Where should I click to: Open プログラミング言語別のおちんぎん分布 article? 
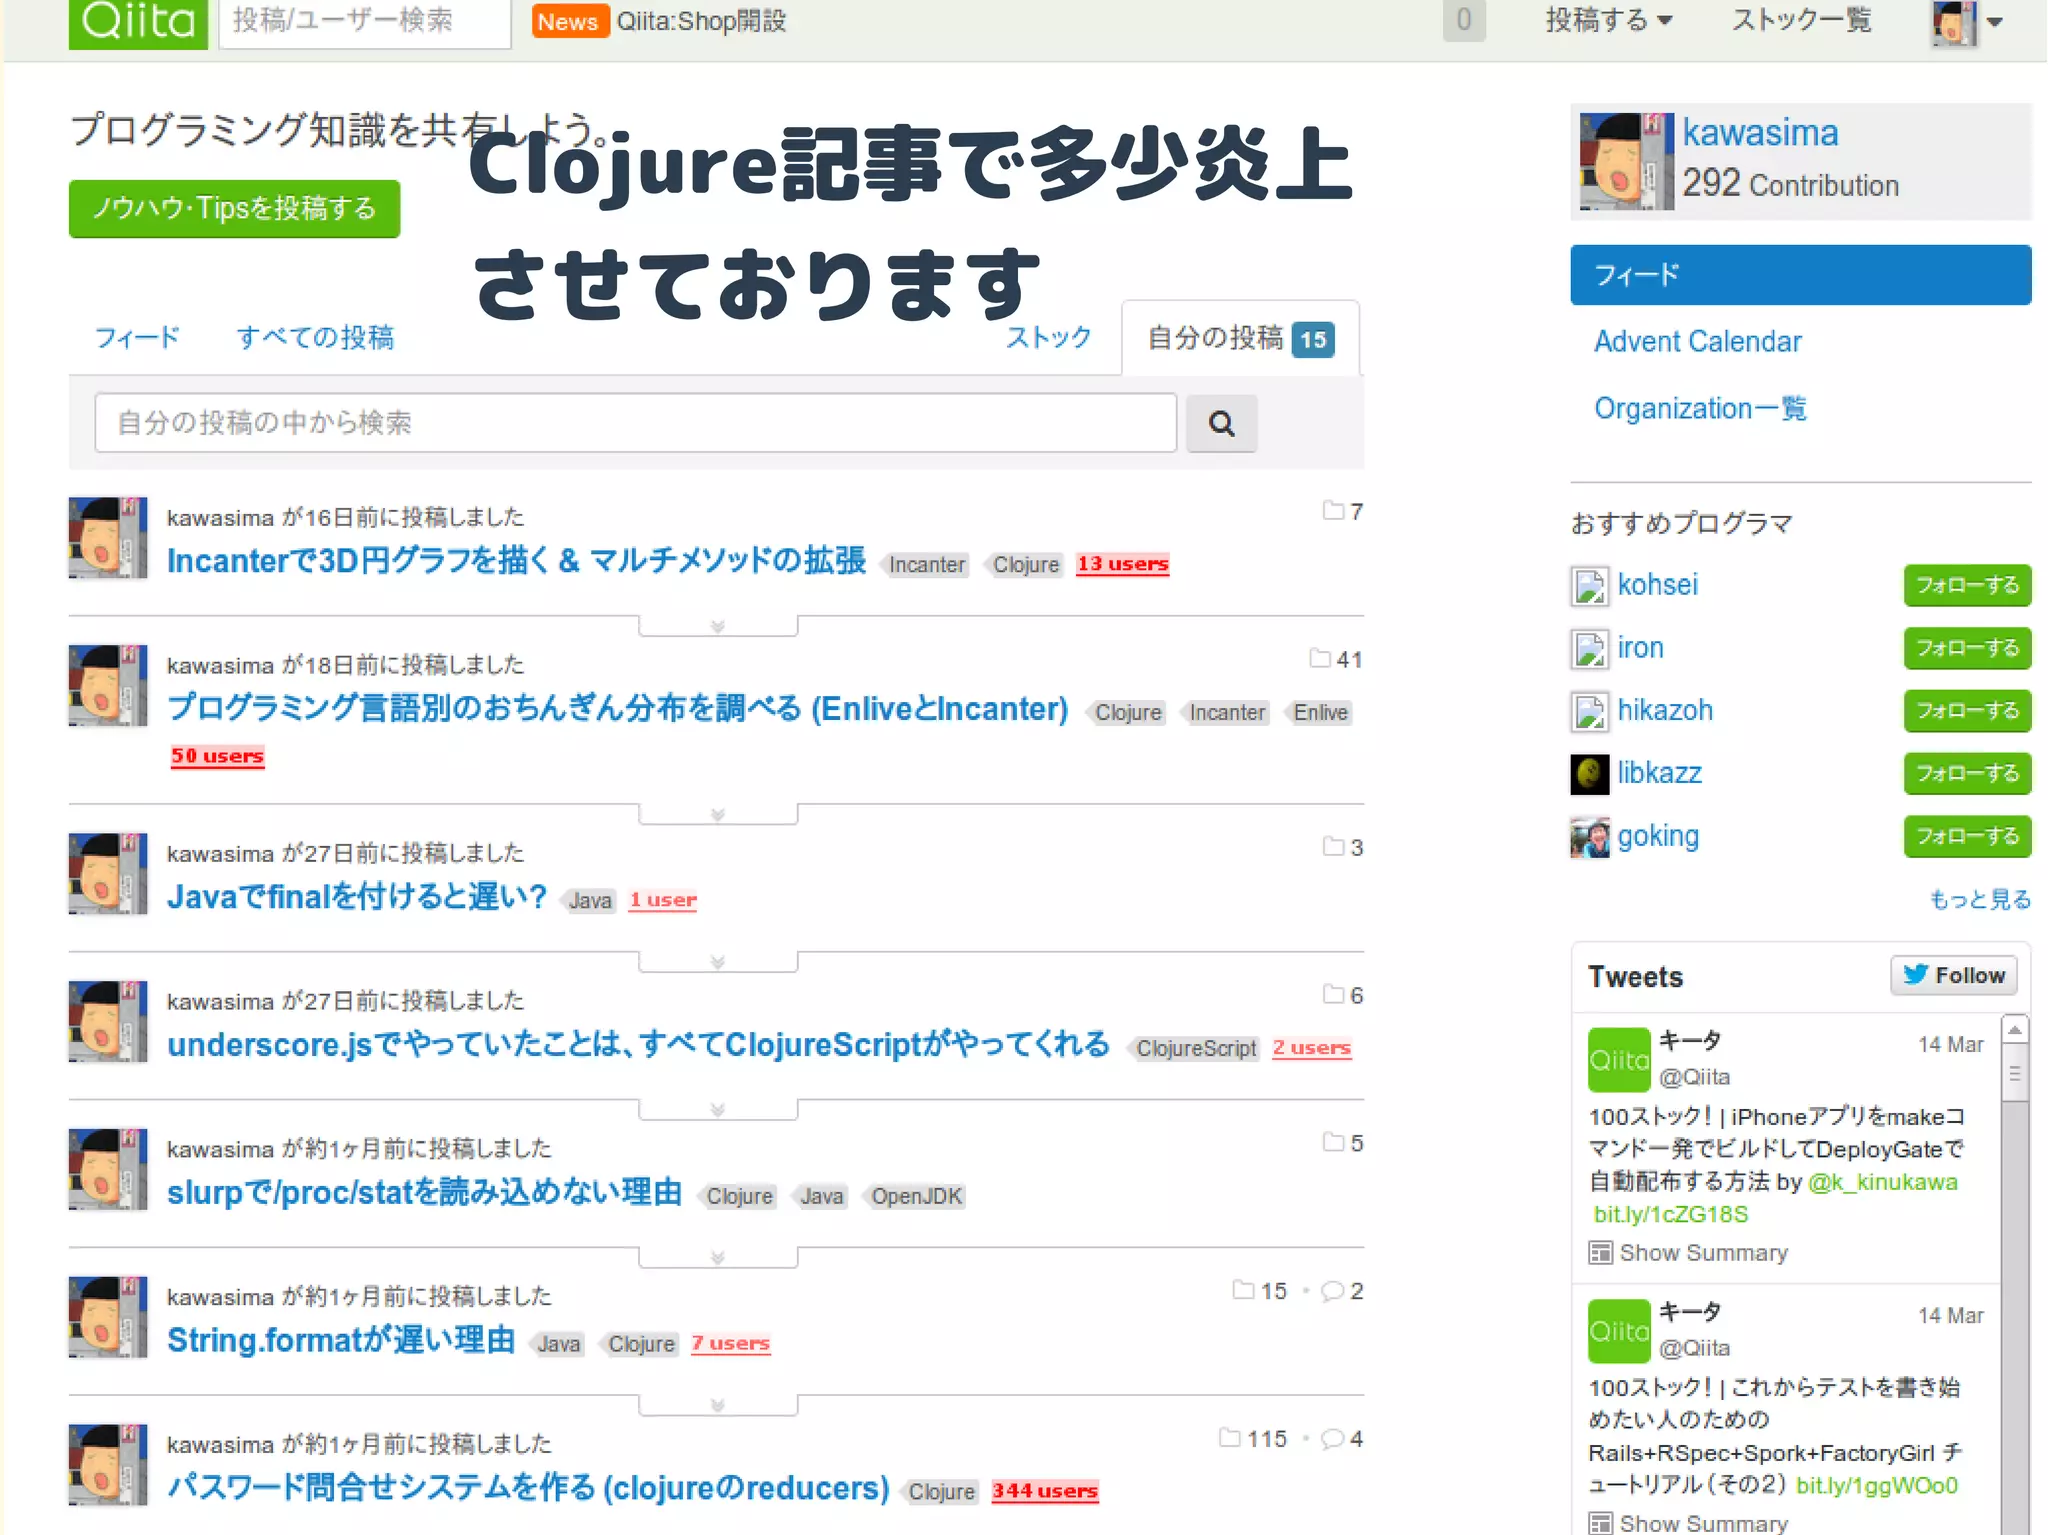[x=618, y=709]
